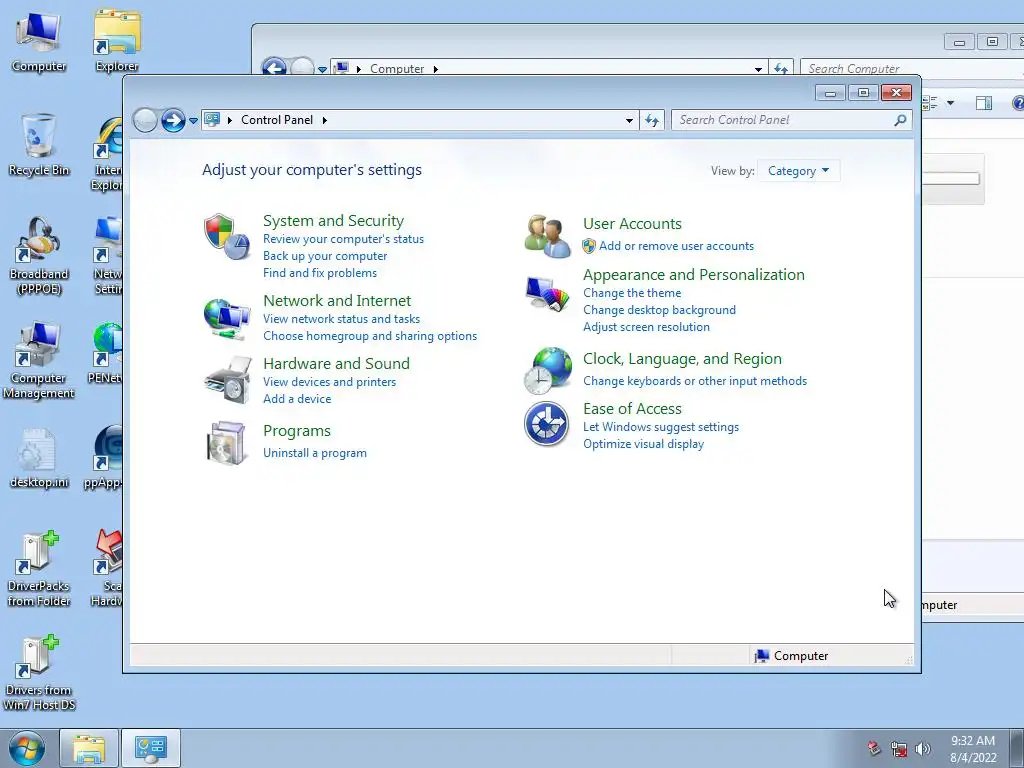Open the Broadband (PPPOE) desktop shortcut
The image size is (1024, 768).
[39, 256]
